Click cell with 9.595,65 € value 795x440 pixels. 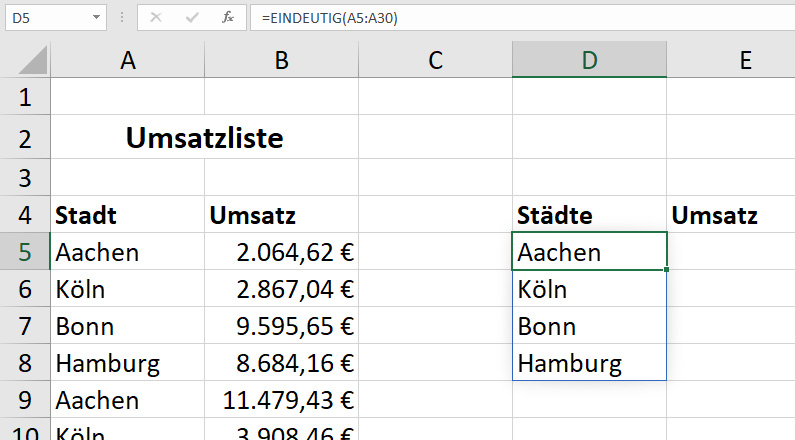point(281,326)
